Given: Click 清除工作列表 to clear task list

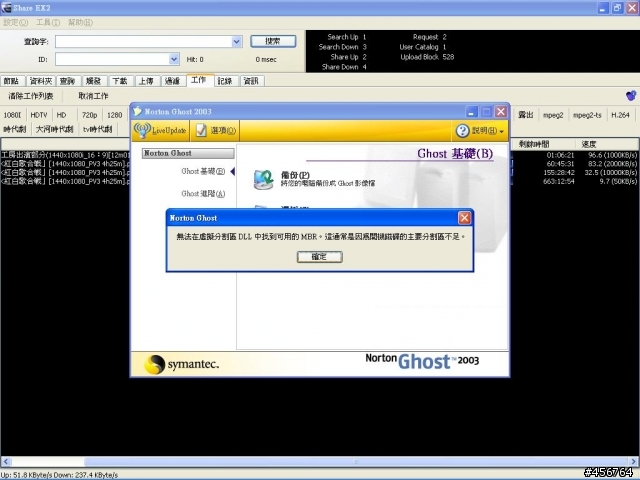Looking at the screenshot, I should [x=31, y=96].
